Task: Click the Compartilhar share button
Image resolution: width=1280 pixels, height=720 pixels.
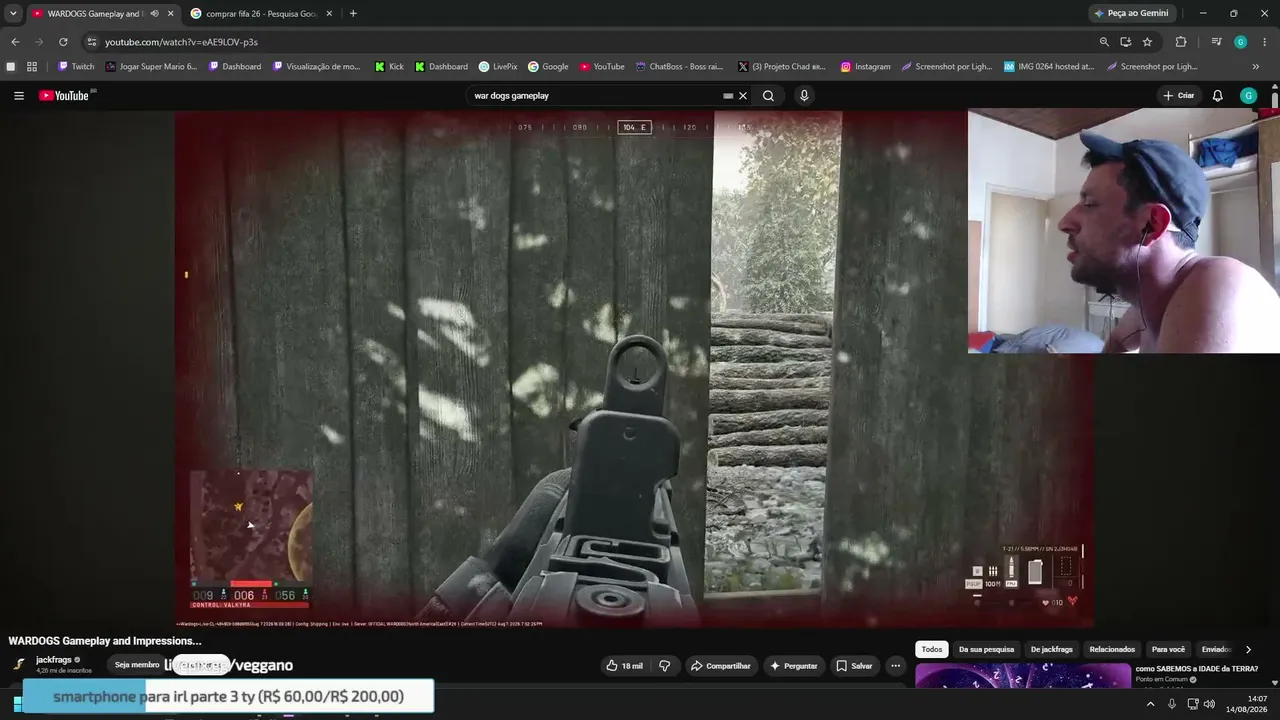Action: pyautogui.click(x=720, y=666)
